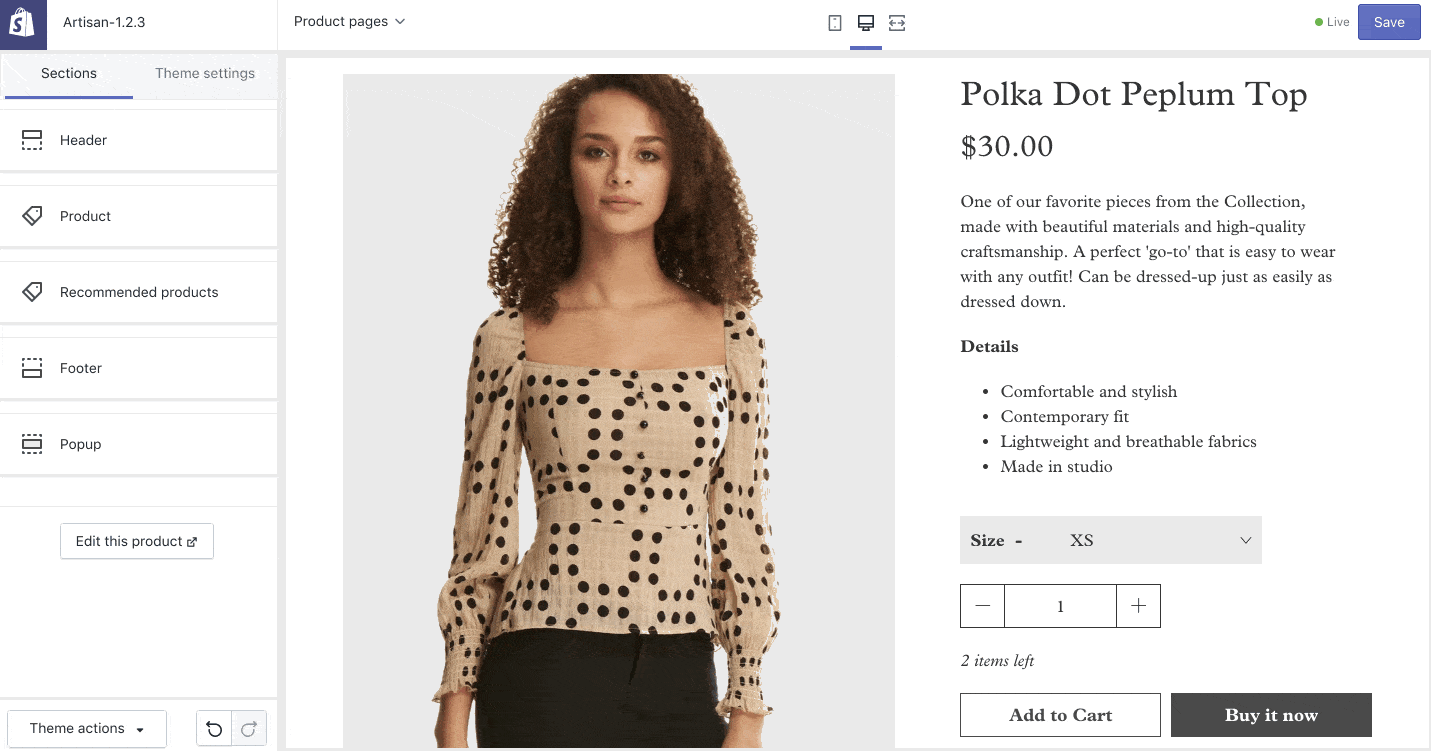The image size is (1431, 751).
Task: Expand the Size XS dropdown
Action: [1110, 540]
